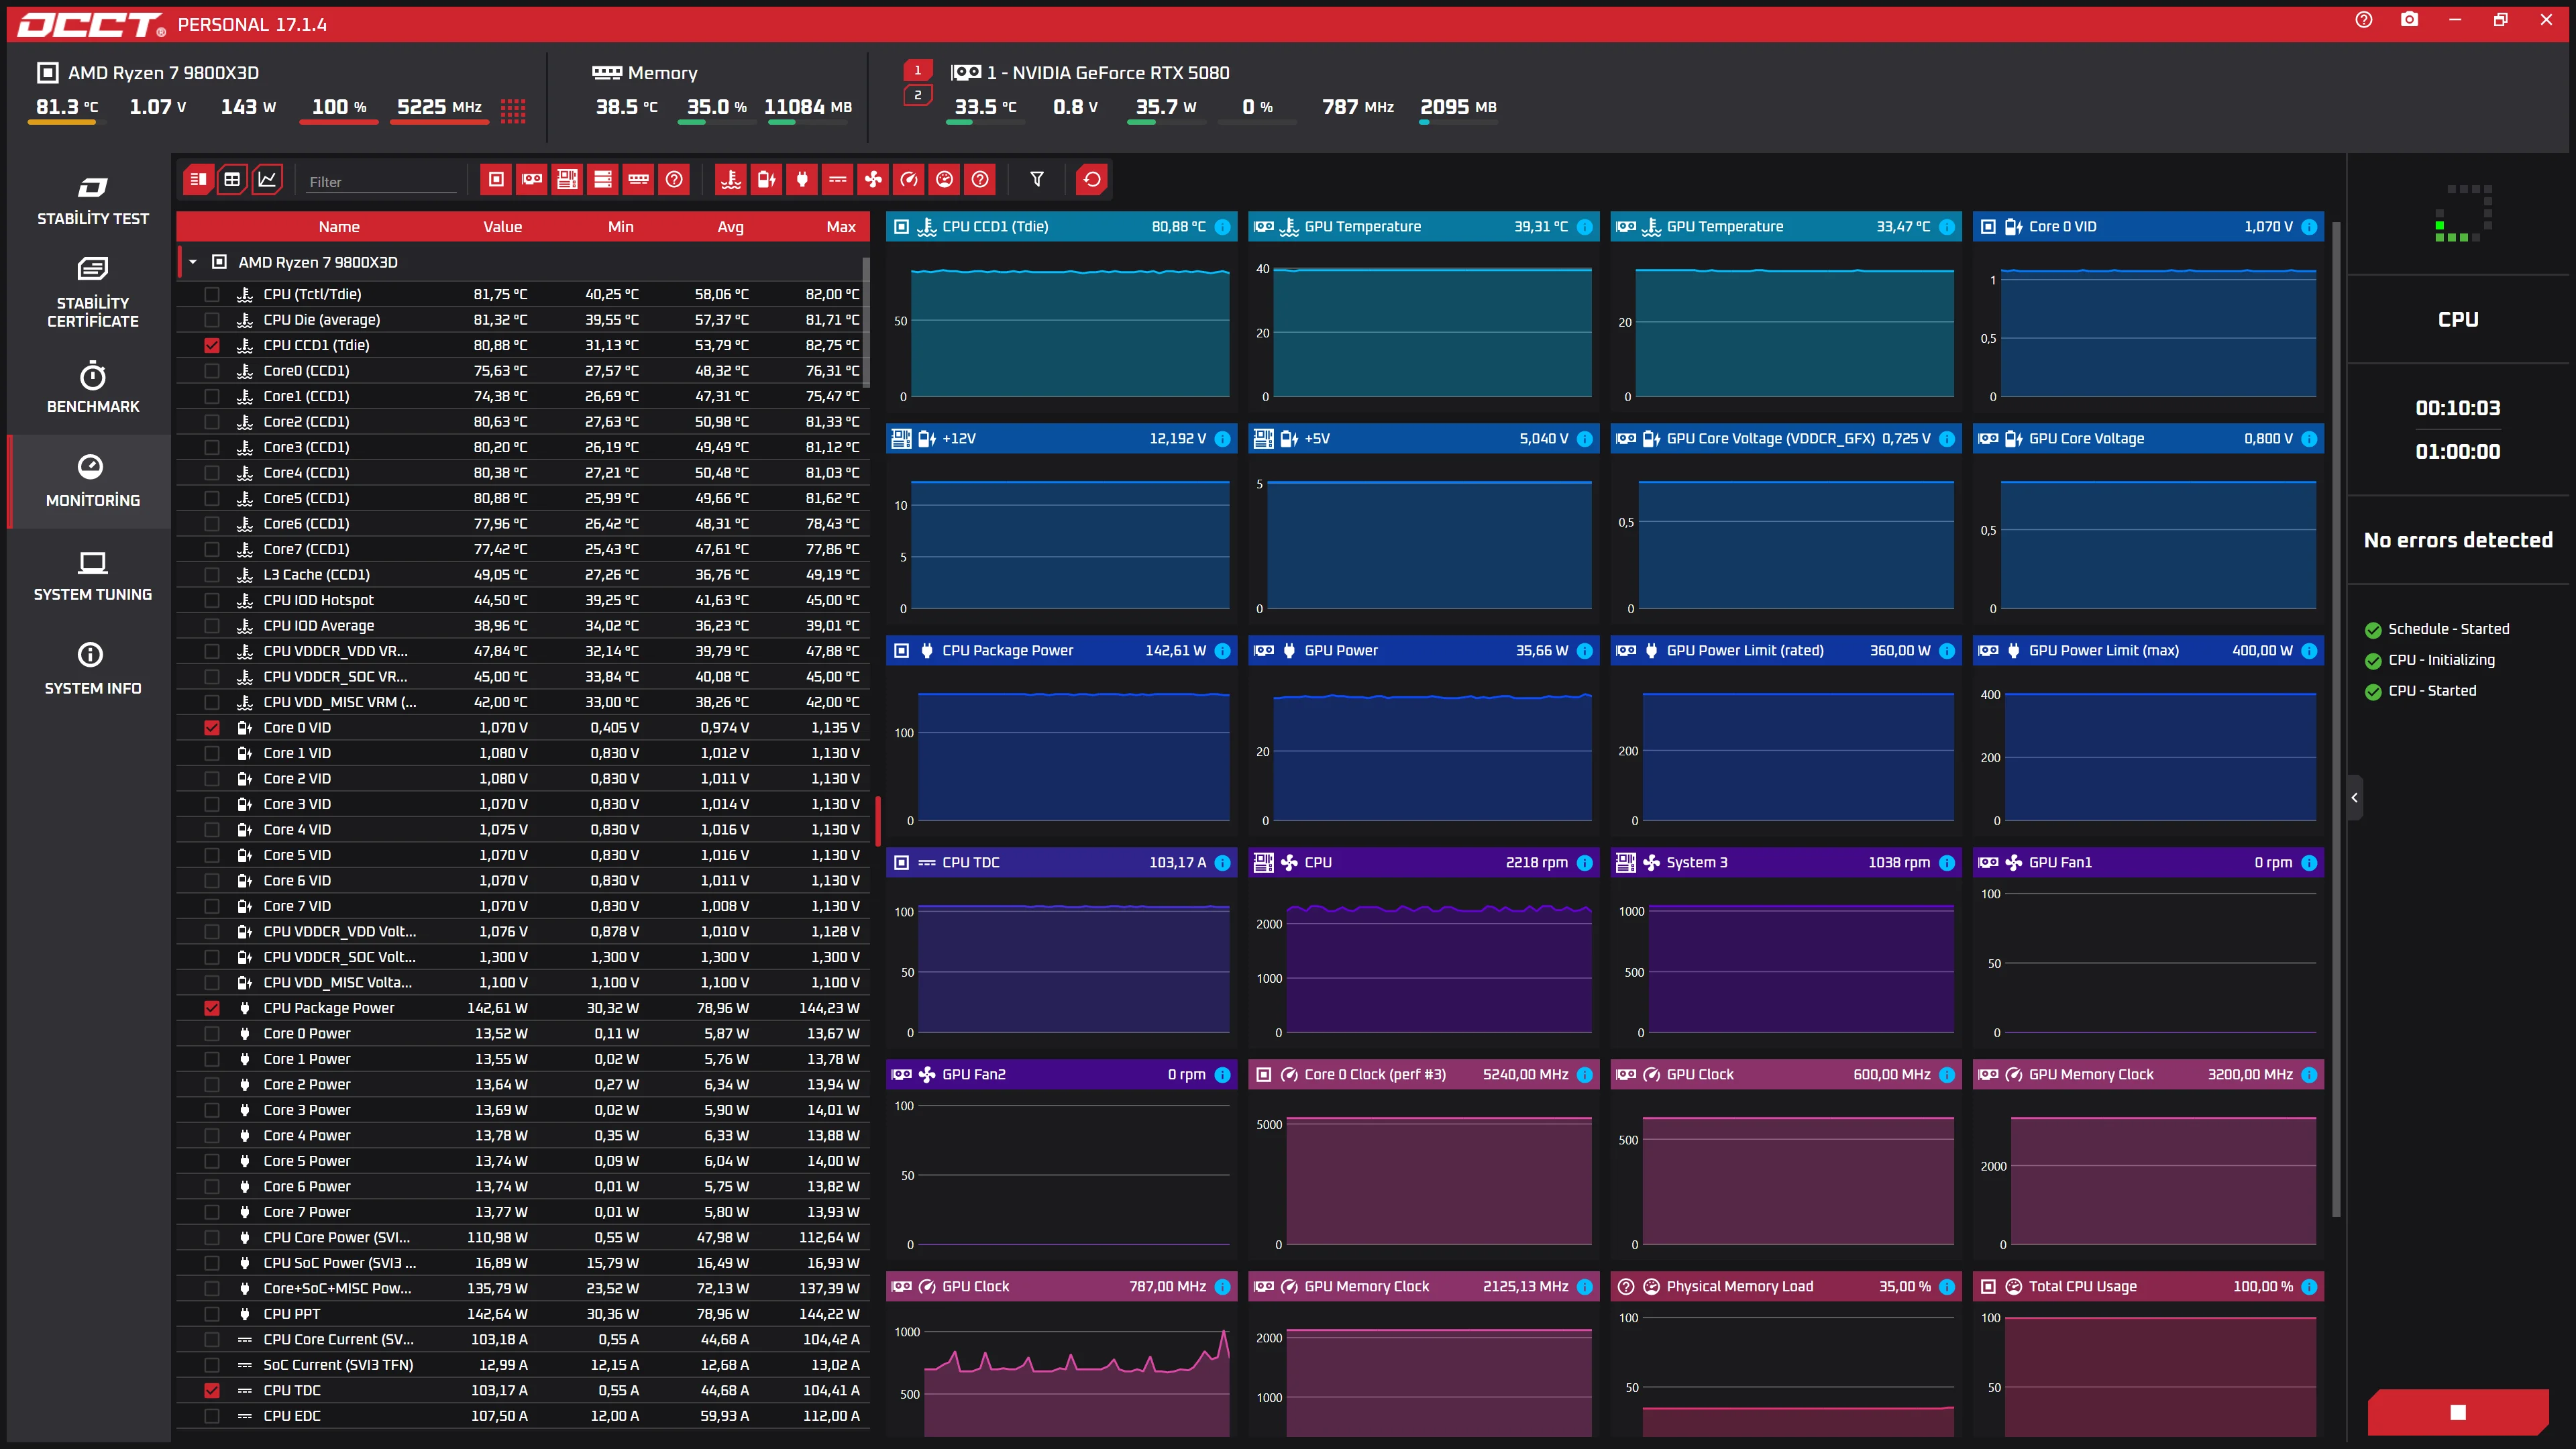Uncheck the Core 0 VID checkbox
2576x1449 pixels.
(x=212, y=728)
